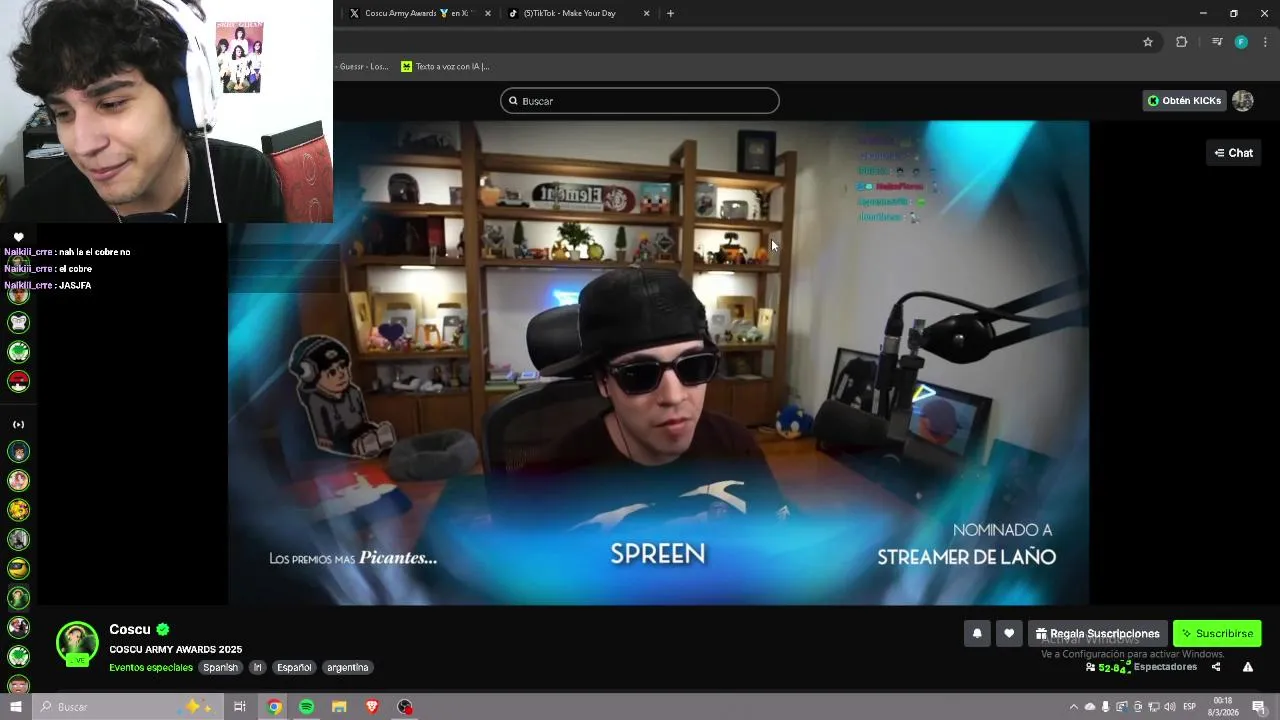Open File Explorer from the taskbar

[x=339, y=707]
